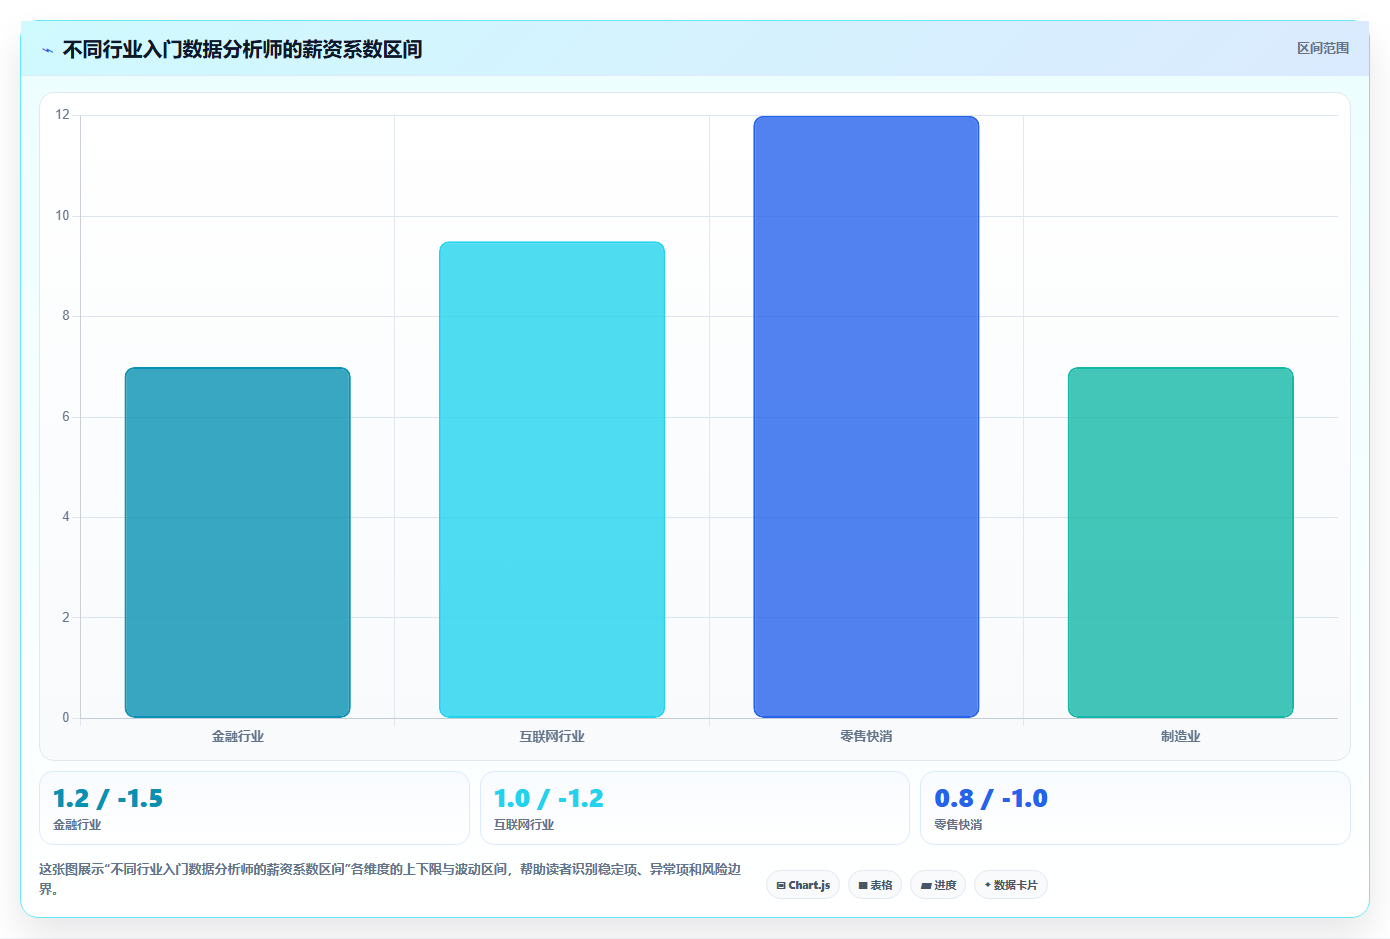Open the 1.0 / -1.2 互联网行业 card
Image resolution: width=1390 pixels, height=939 pixels.
695,808
